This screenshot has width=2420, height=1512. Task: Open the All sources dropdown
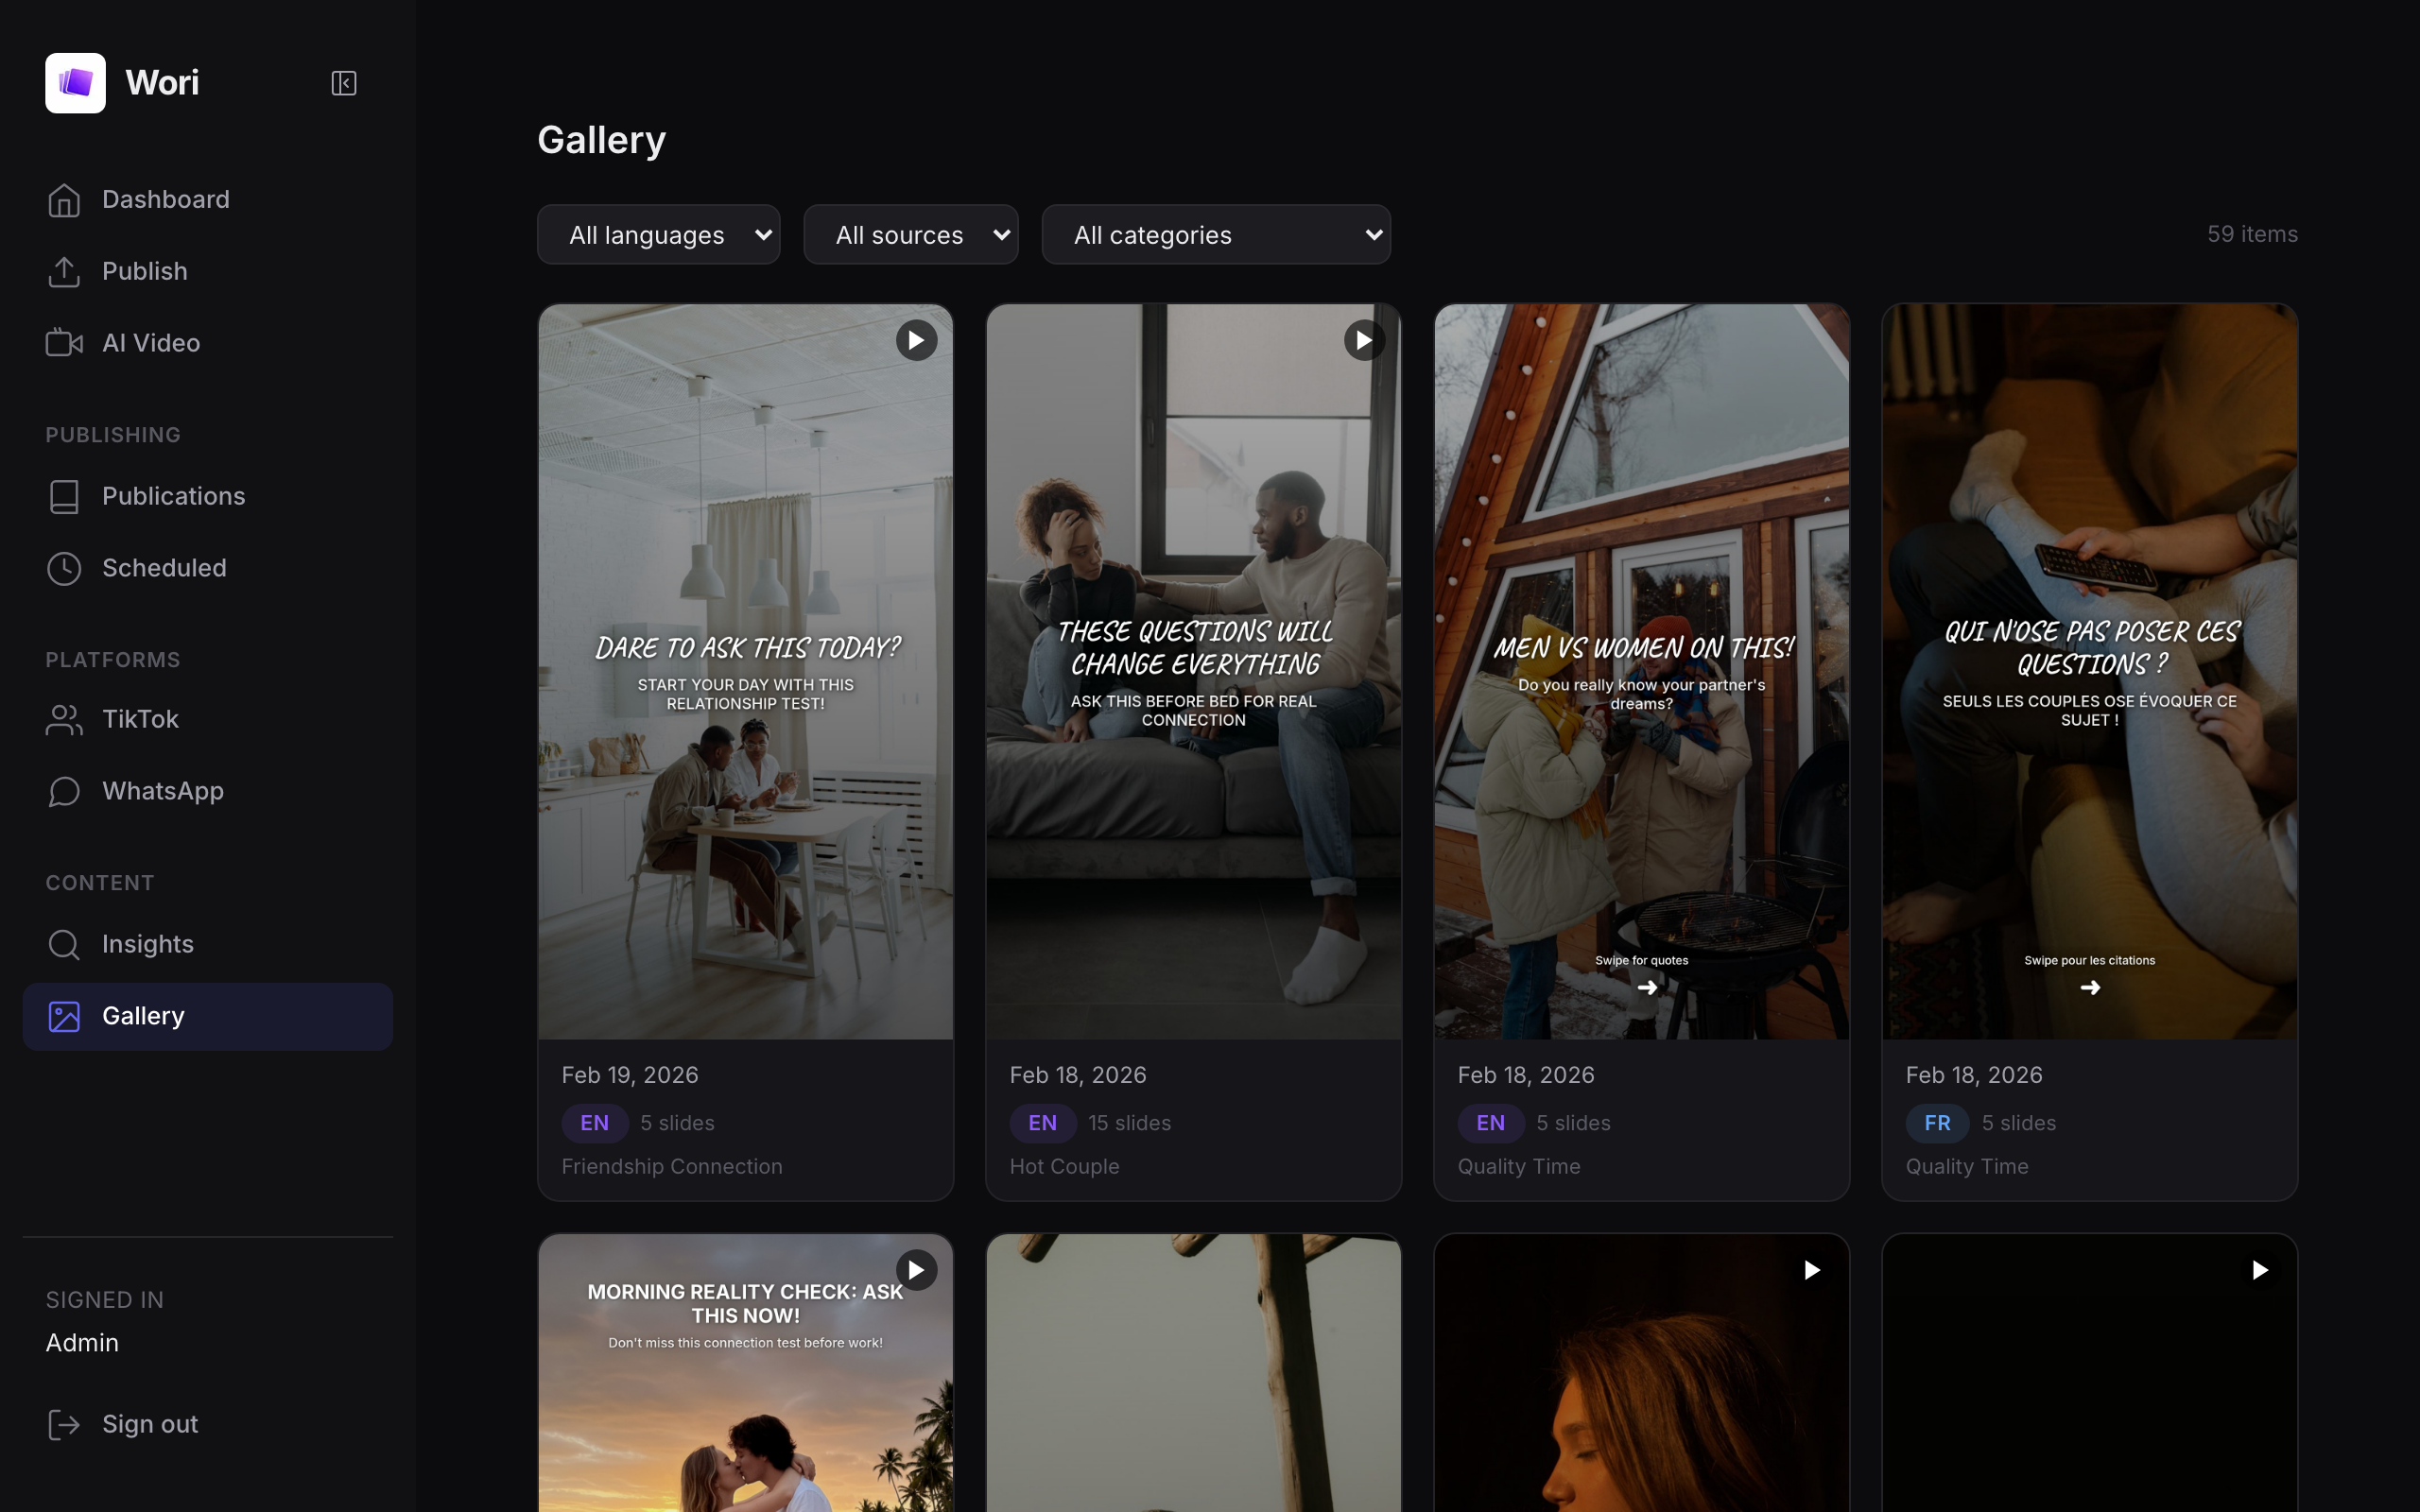click(910, 235)
